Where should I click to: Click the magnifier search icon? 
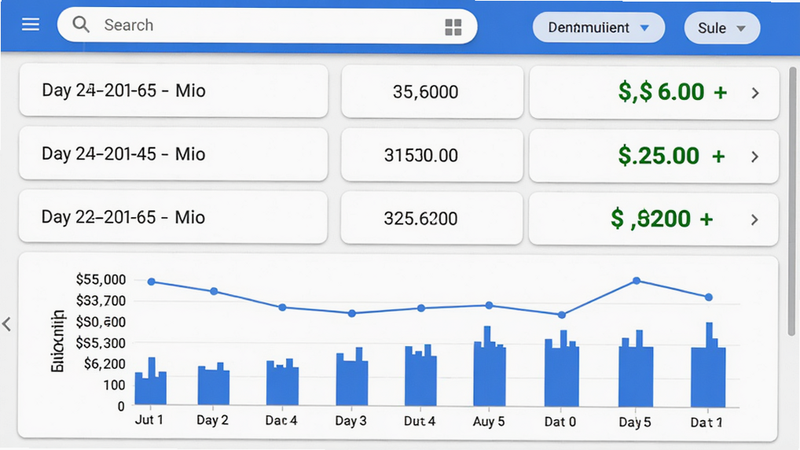81,24
